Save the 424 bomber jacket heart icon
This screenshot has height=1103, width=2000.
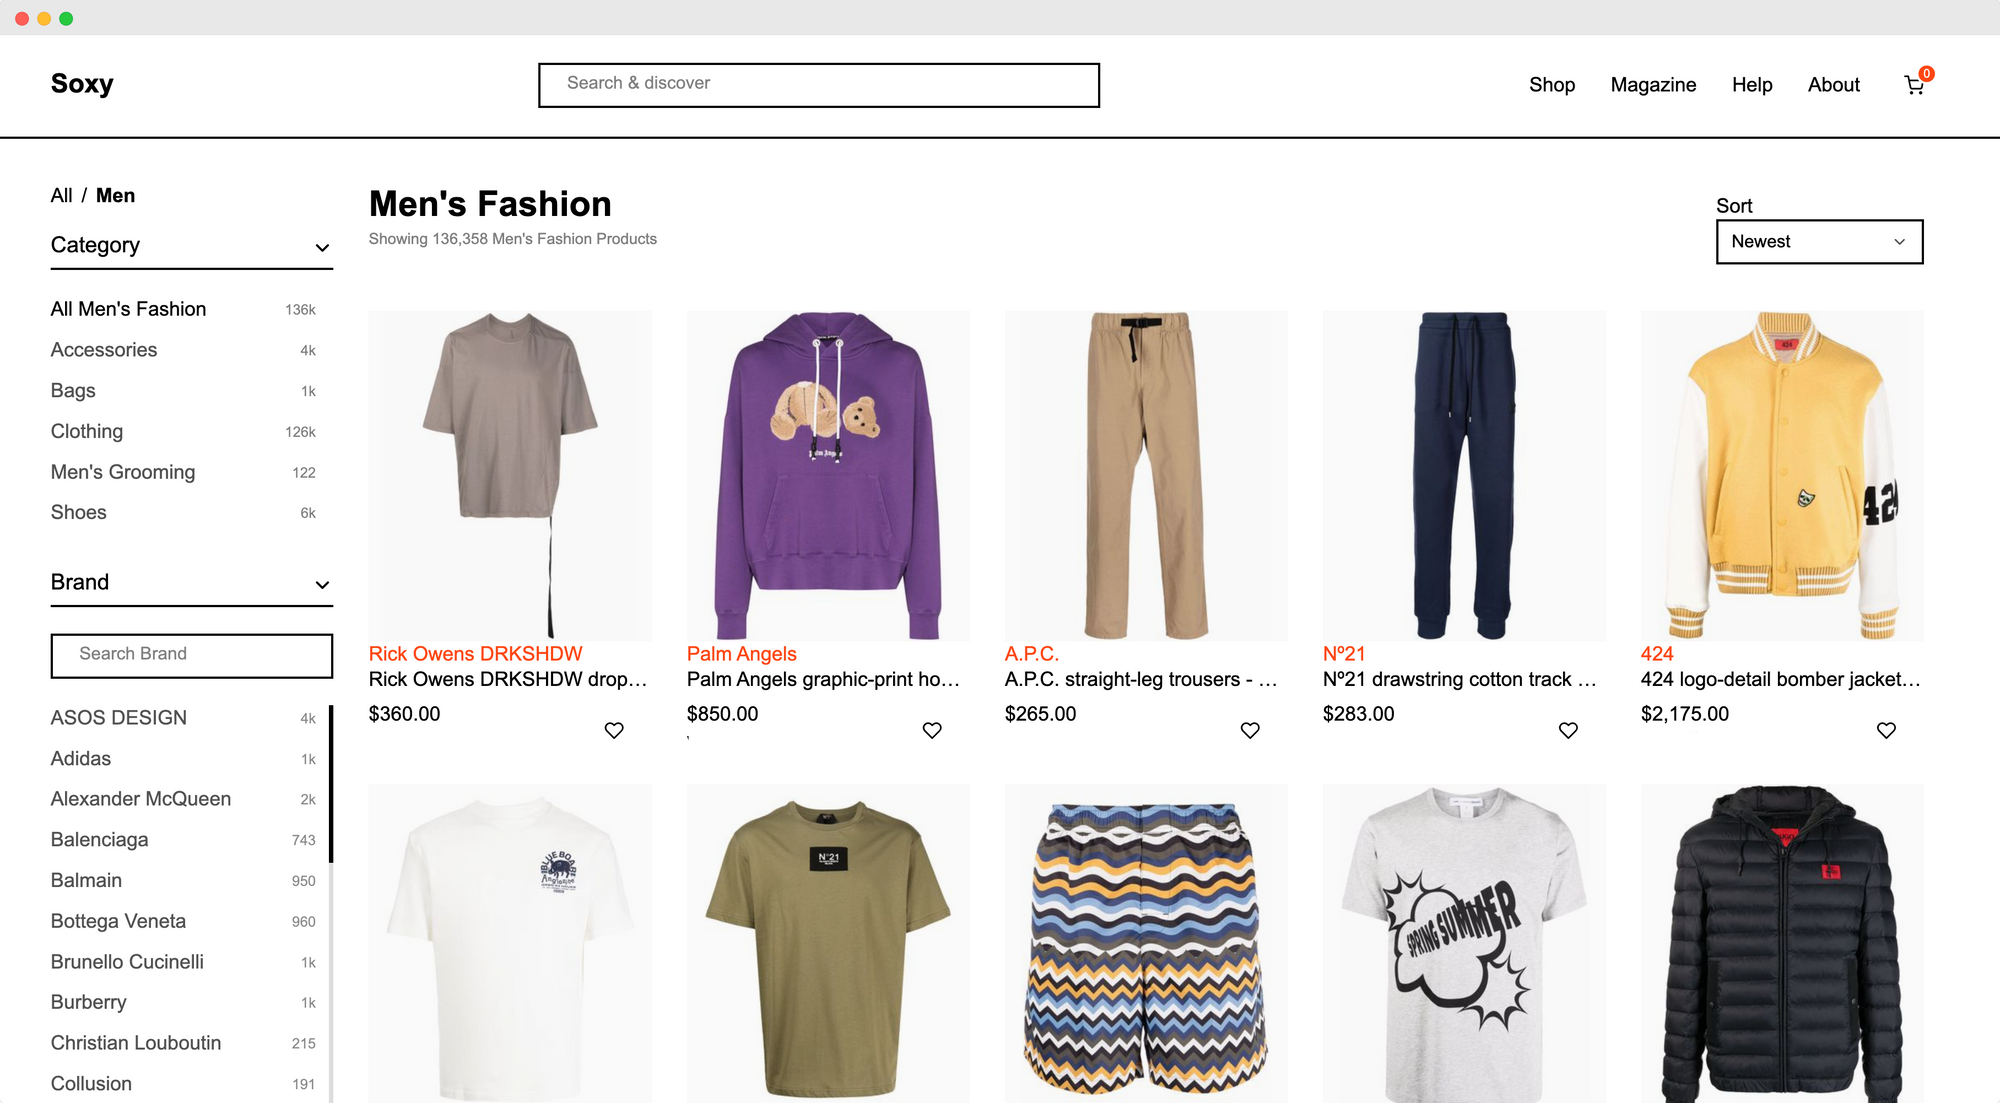coord(1886,730)
